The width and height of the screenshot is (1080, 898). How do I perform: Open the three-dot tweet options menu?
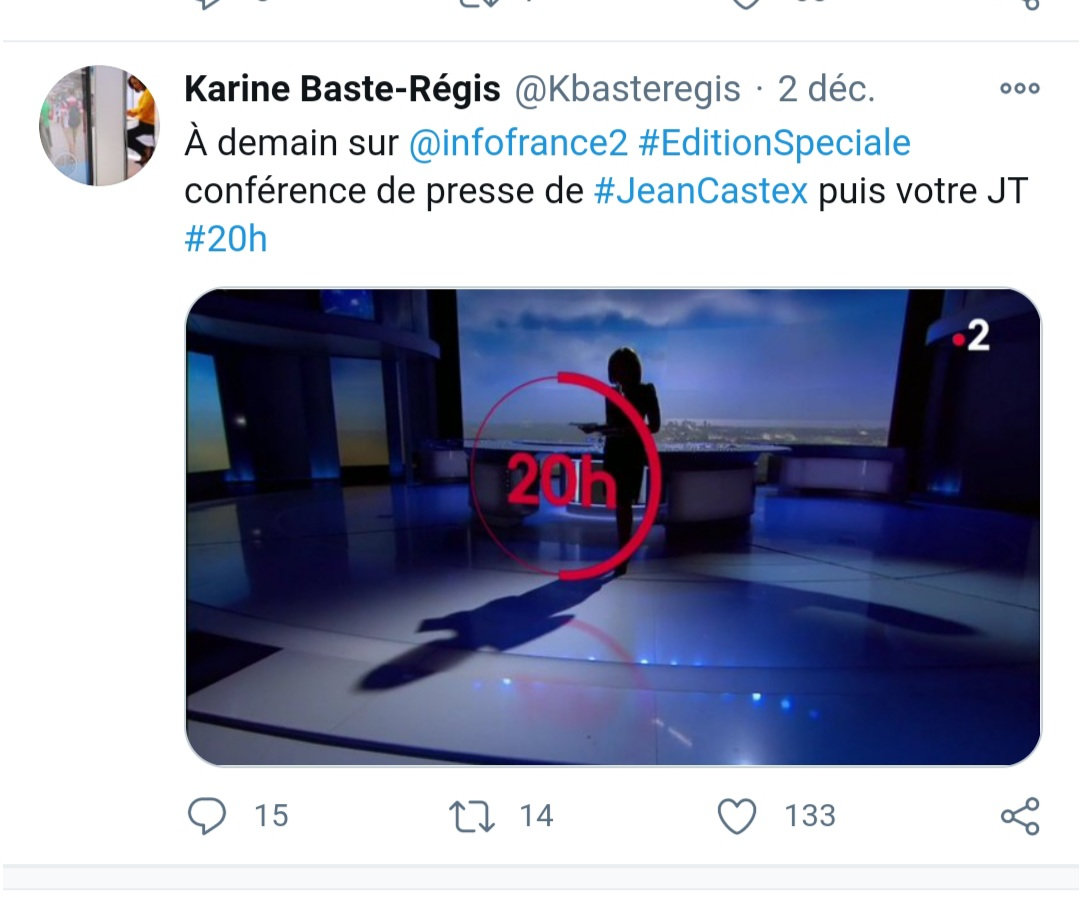(x=1020, y=88)
